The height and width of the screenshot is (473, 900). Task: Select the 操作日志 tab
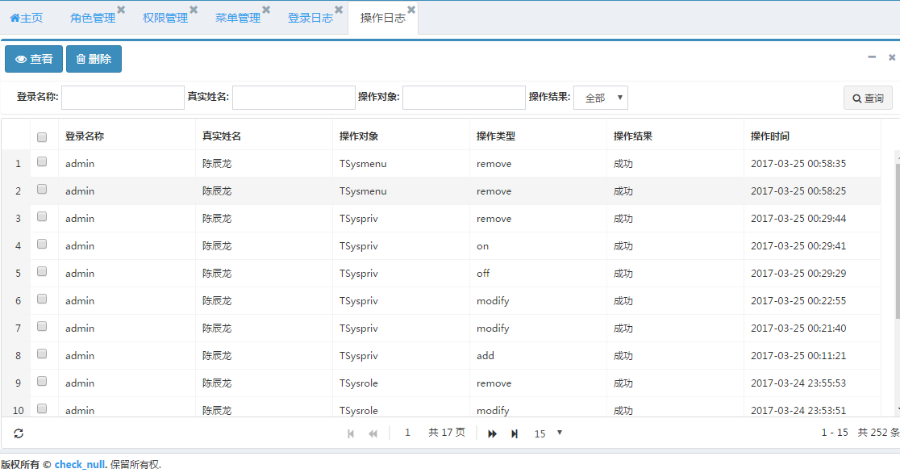(x=383, y=18)
